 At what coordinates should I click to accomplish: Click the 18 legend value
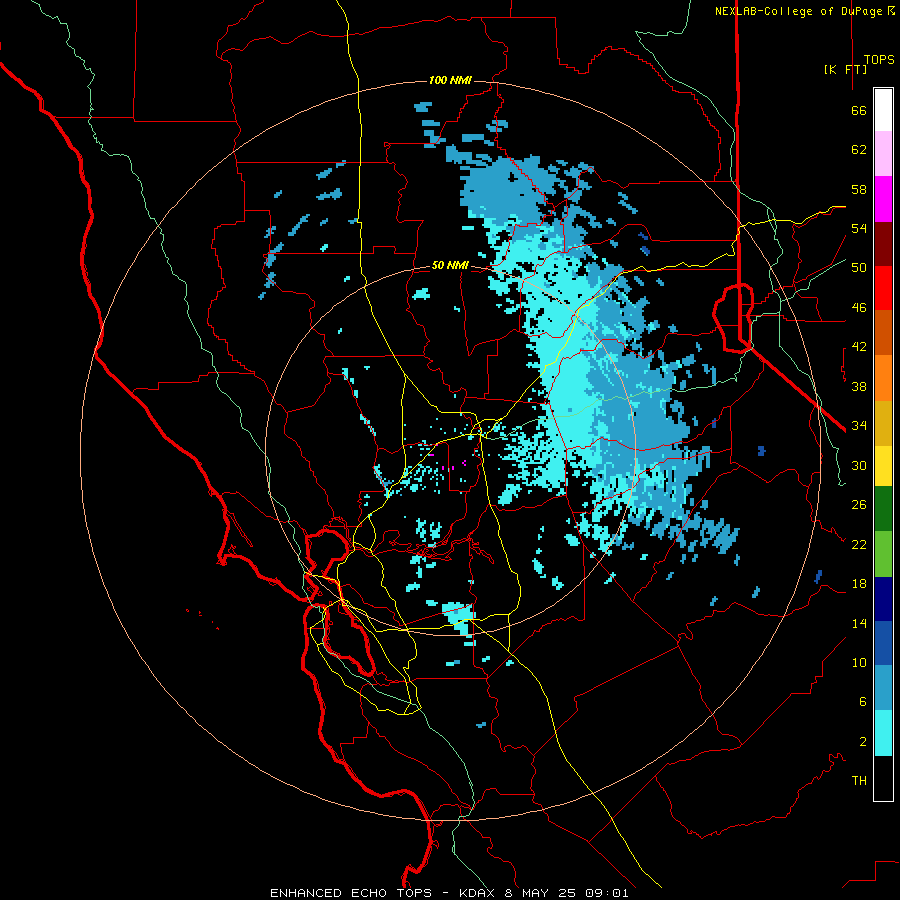click(859, 584)
